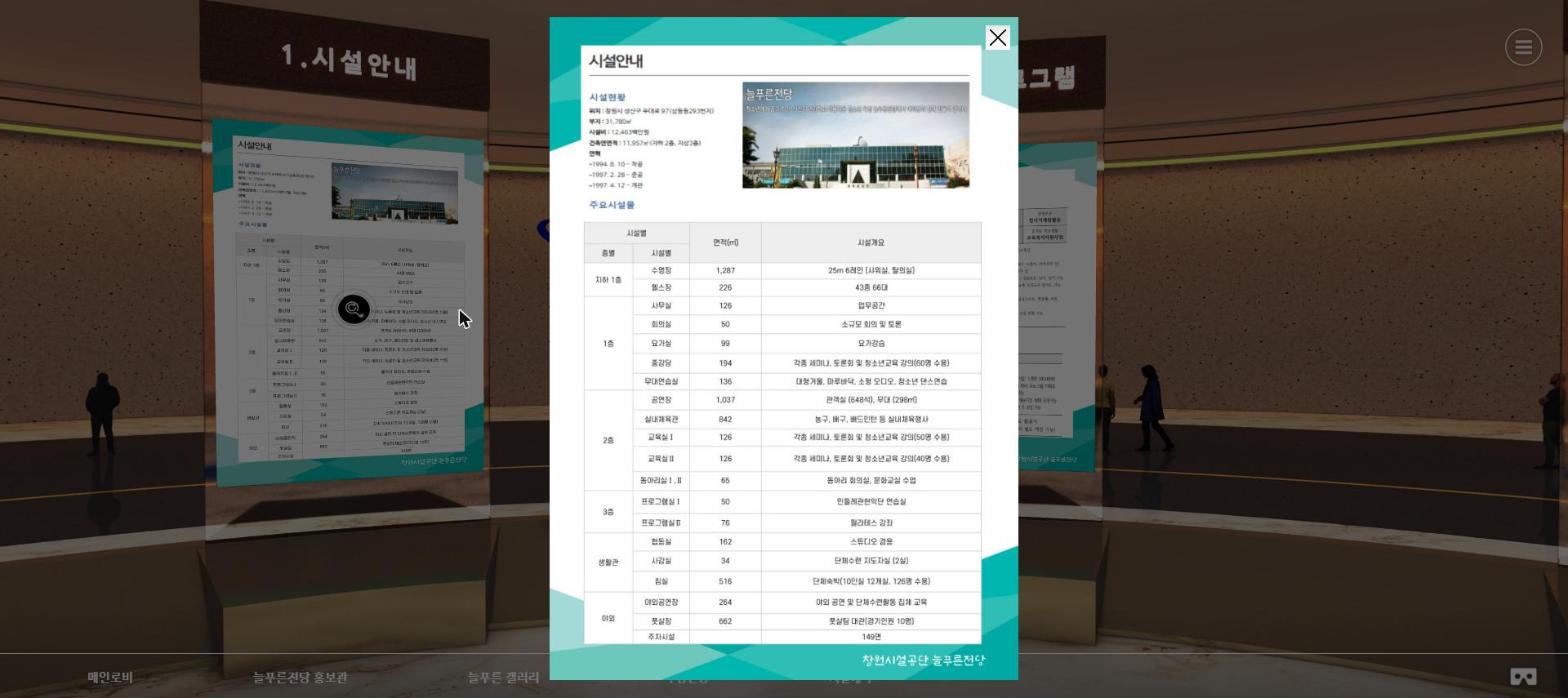This screenshot has width=1568, height=698.
Task: Click the 업무공간 description cell
Action: (871, 306)
